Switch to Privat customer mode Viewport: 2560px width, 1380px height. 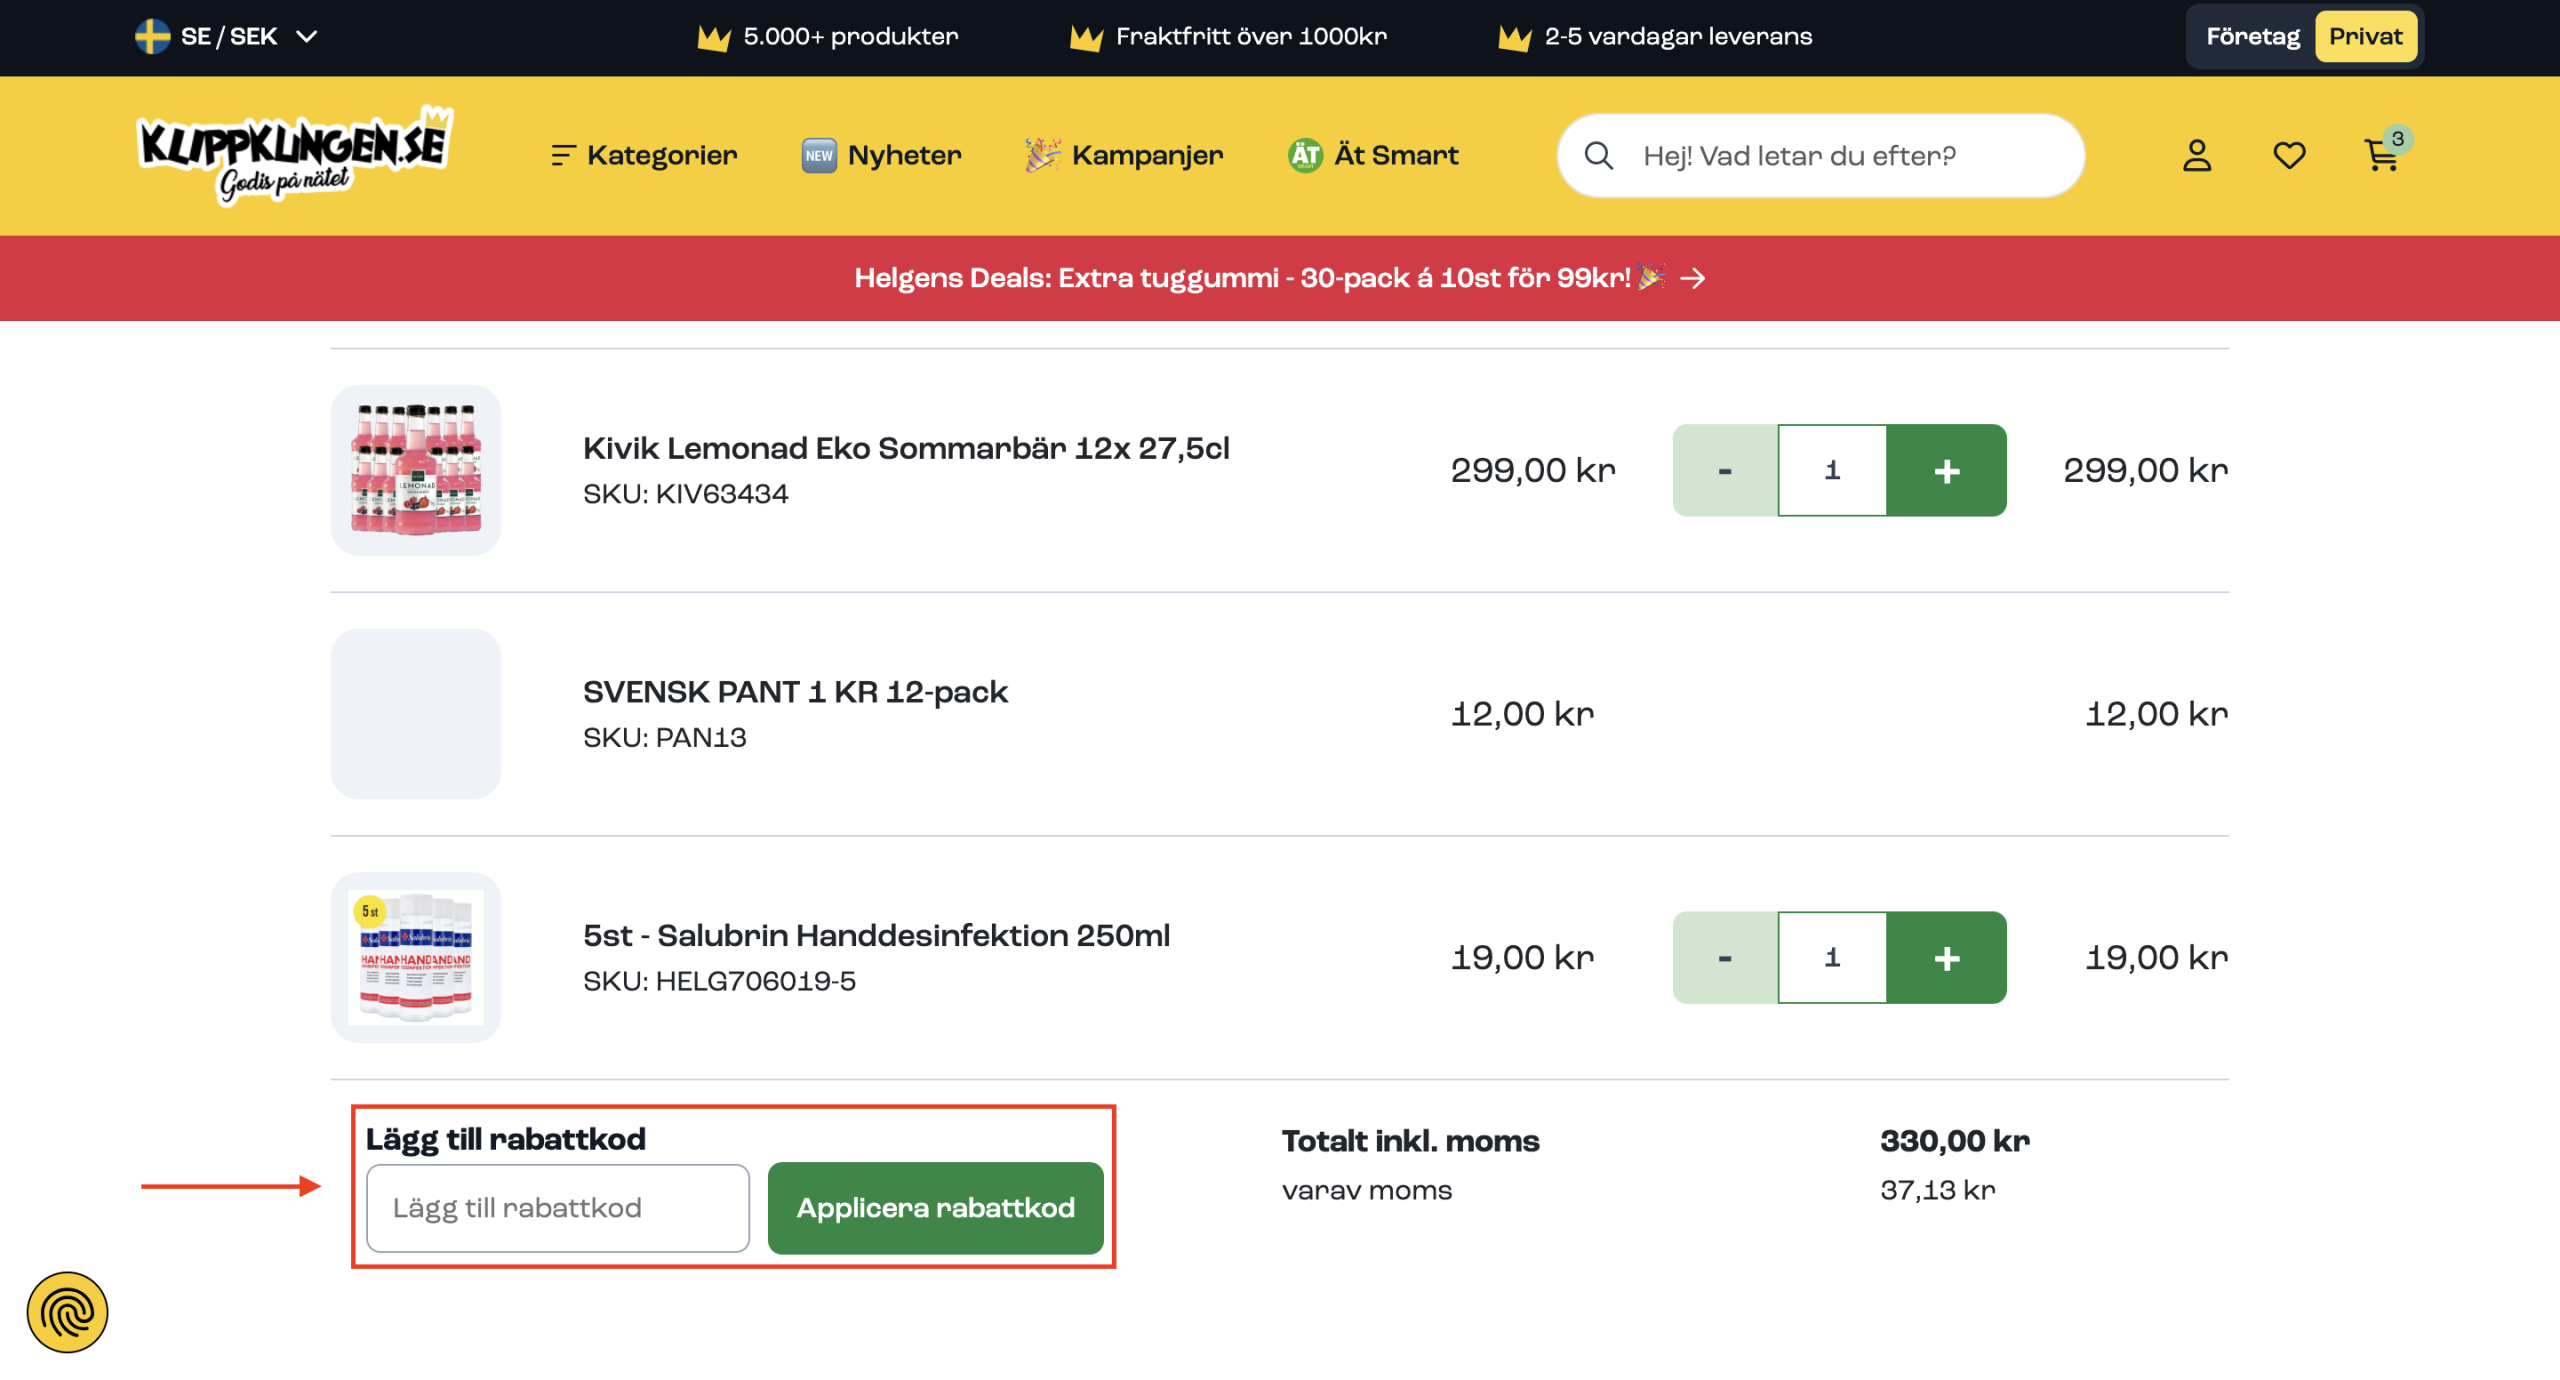[x=2365, y=37]
